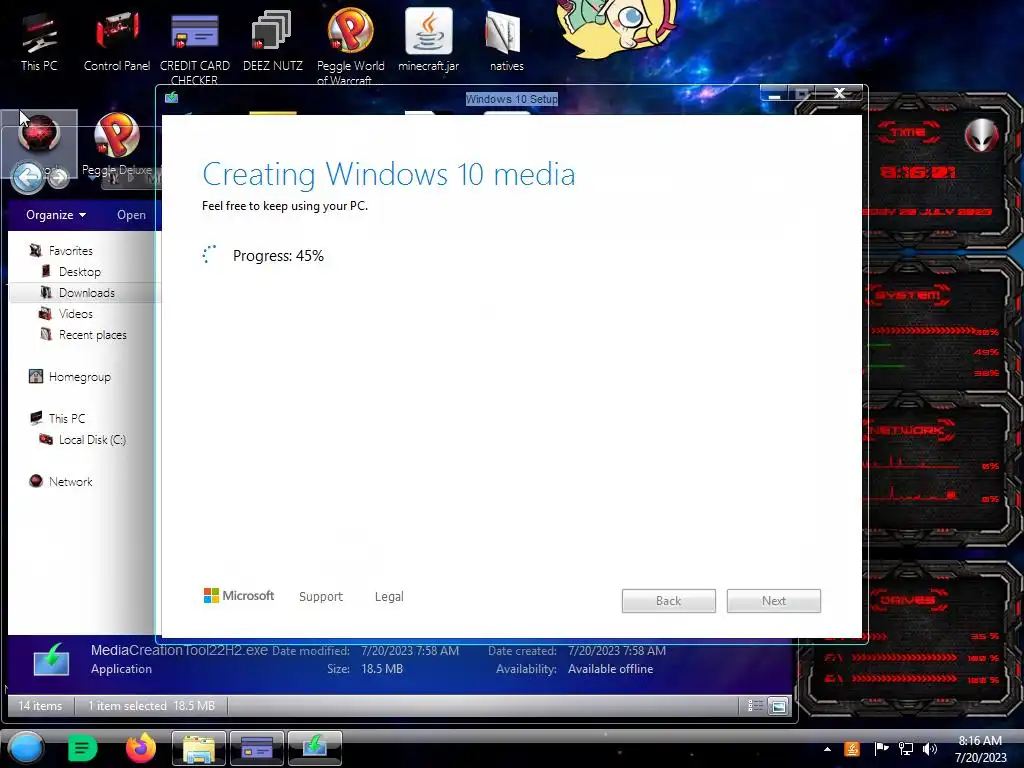Viewport: 1024px width, 768px height.
Task: Select Peggle World of Warcraft desktop icon
Action: 351,46
